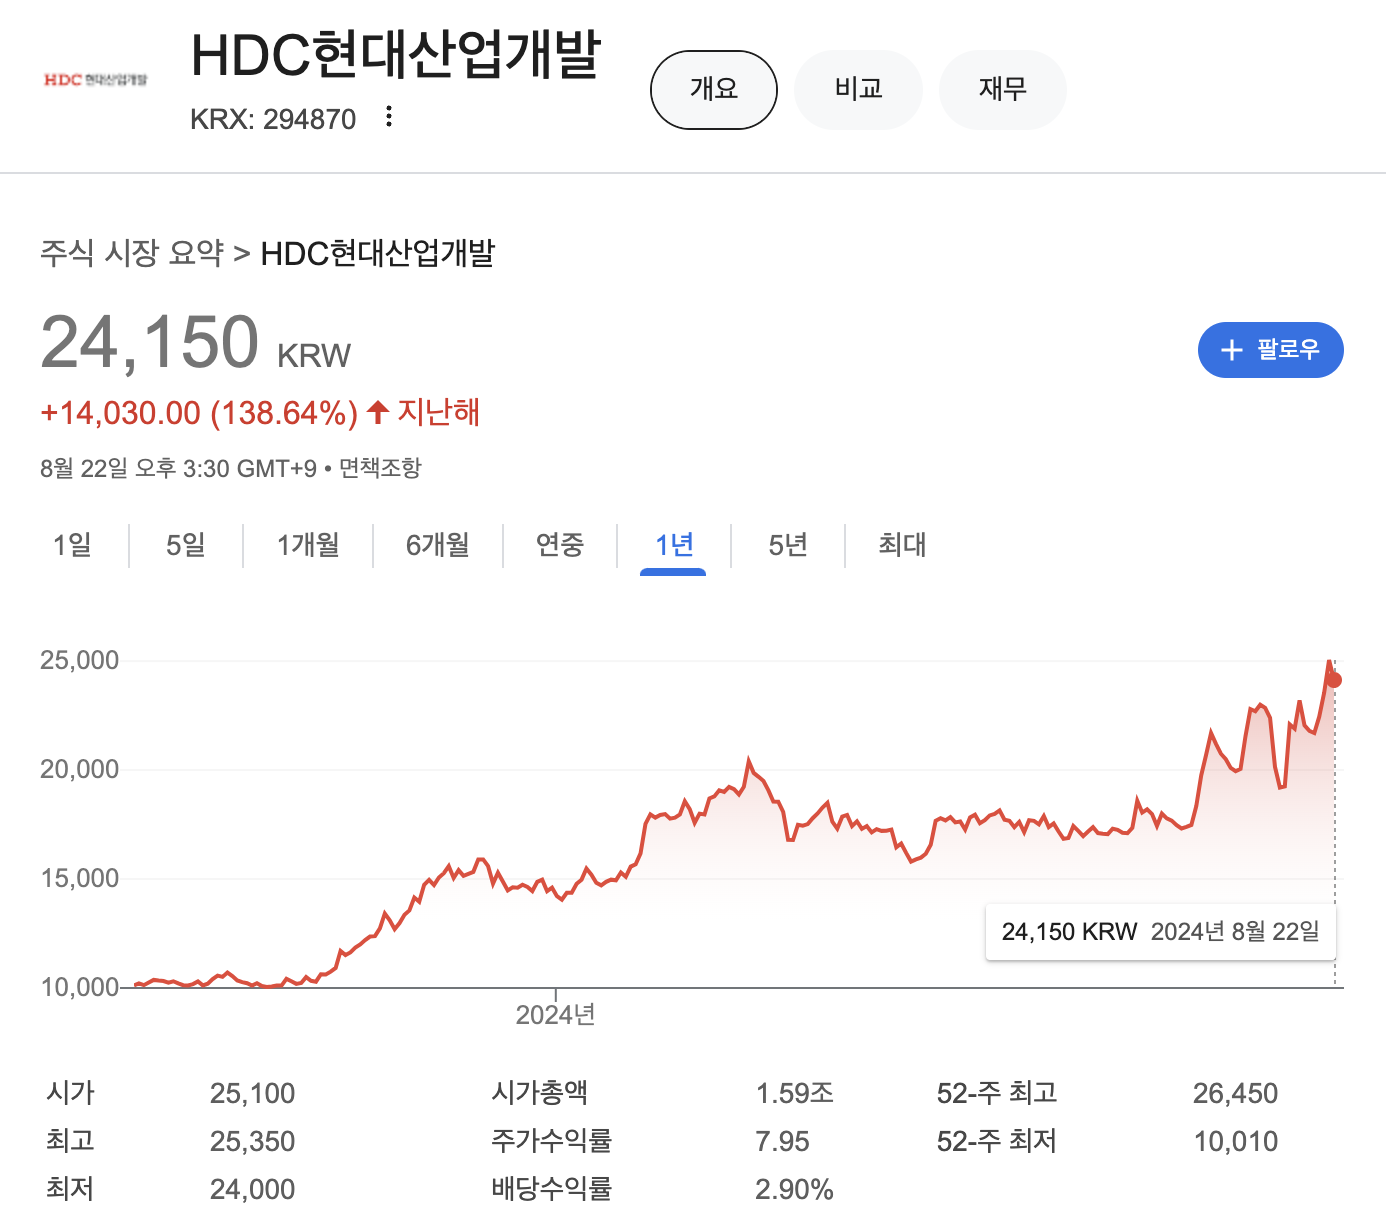This screenshot has height=1220, width=1386.
Task: Click the HDC현대산업개발 company logo
Action: click(96, 79)
